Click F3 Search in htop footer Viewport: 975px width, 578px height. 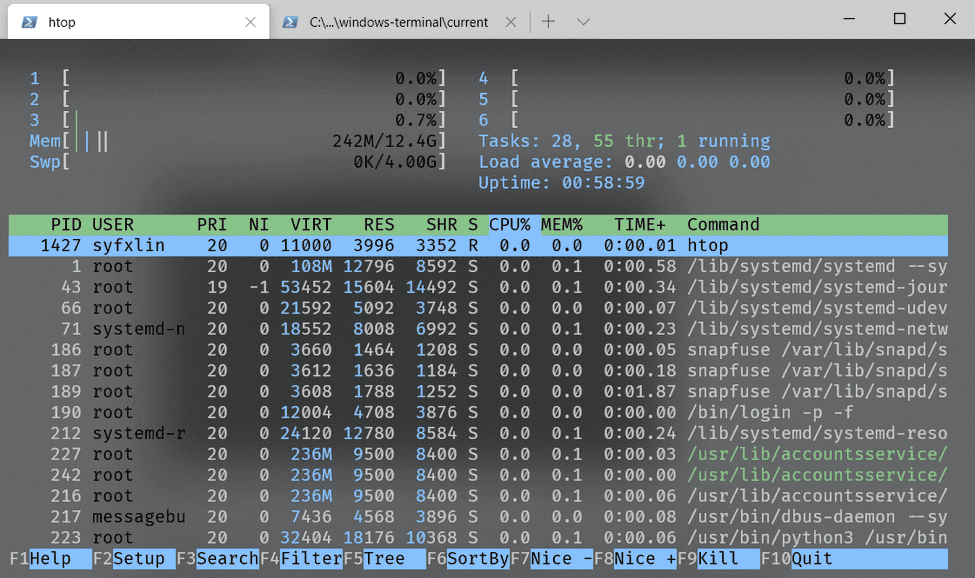click(227, 559)
